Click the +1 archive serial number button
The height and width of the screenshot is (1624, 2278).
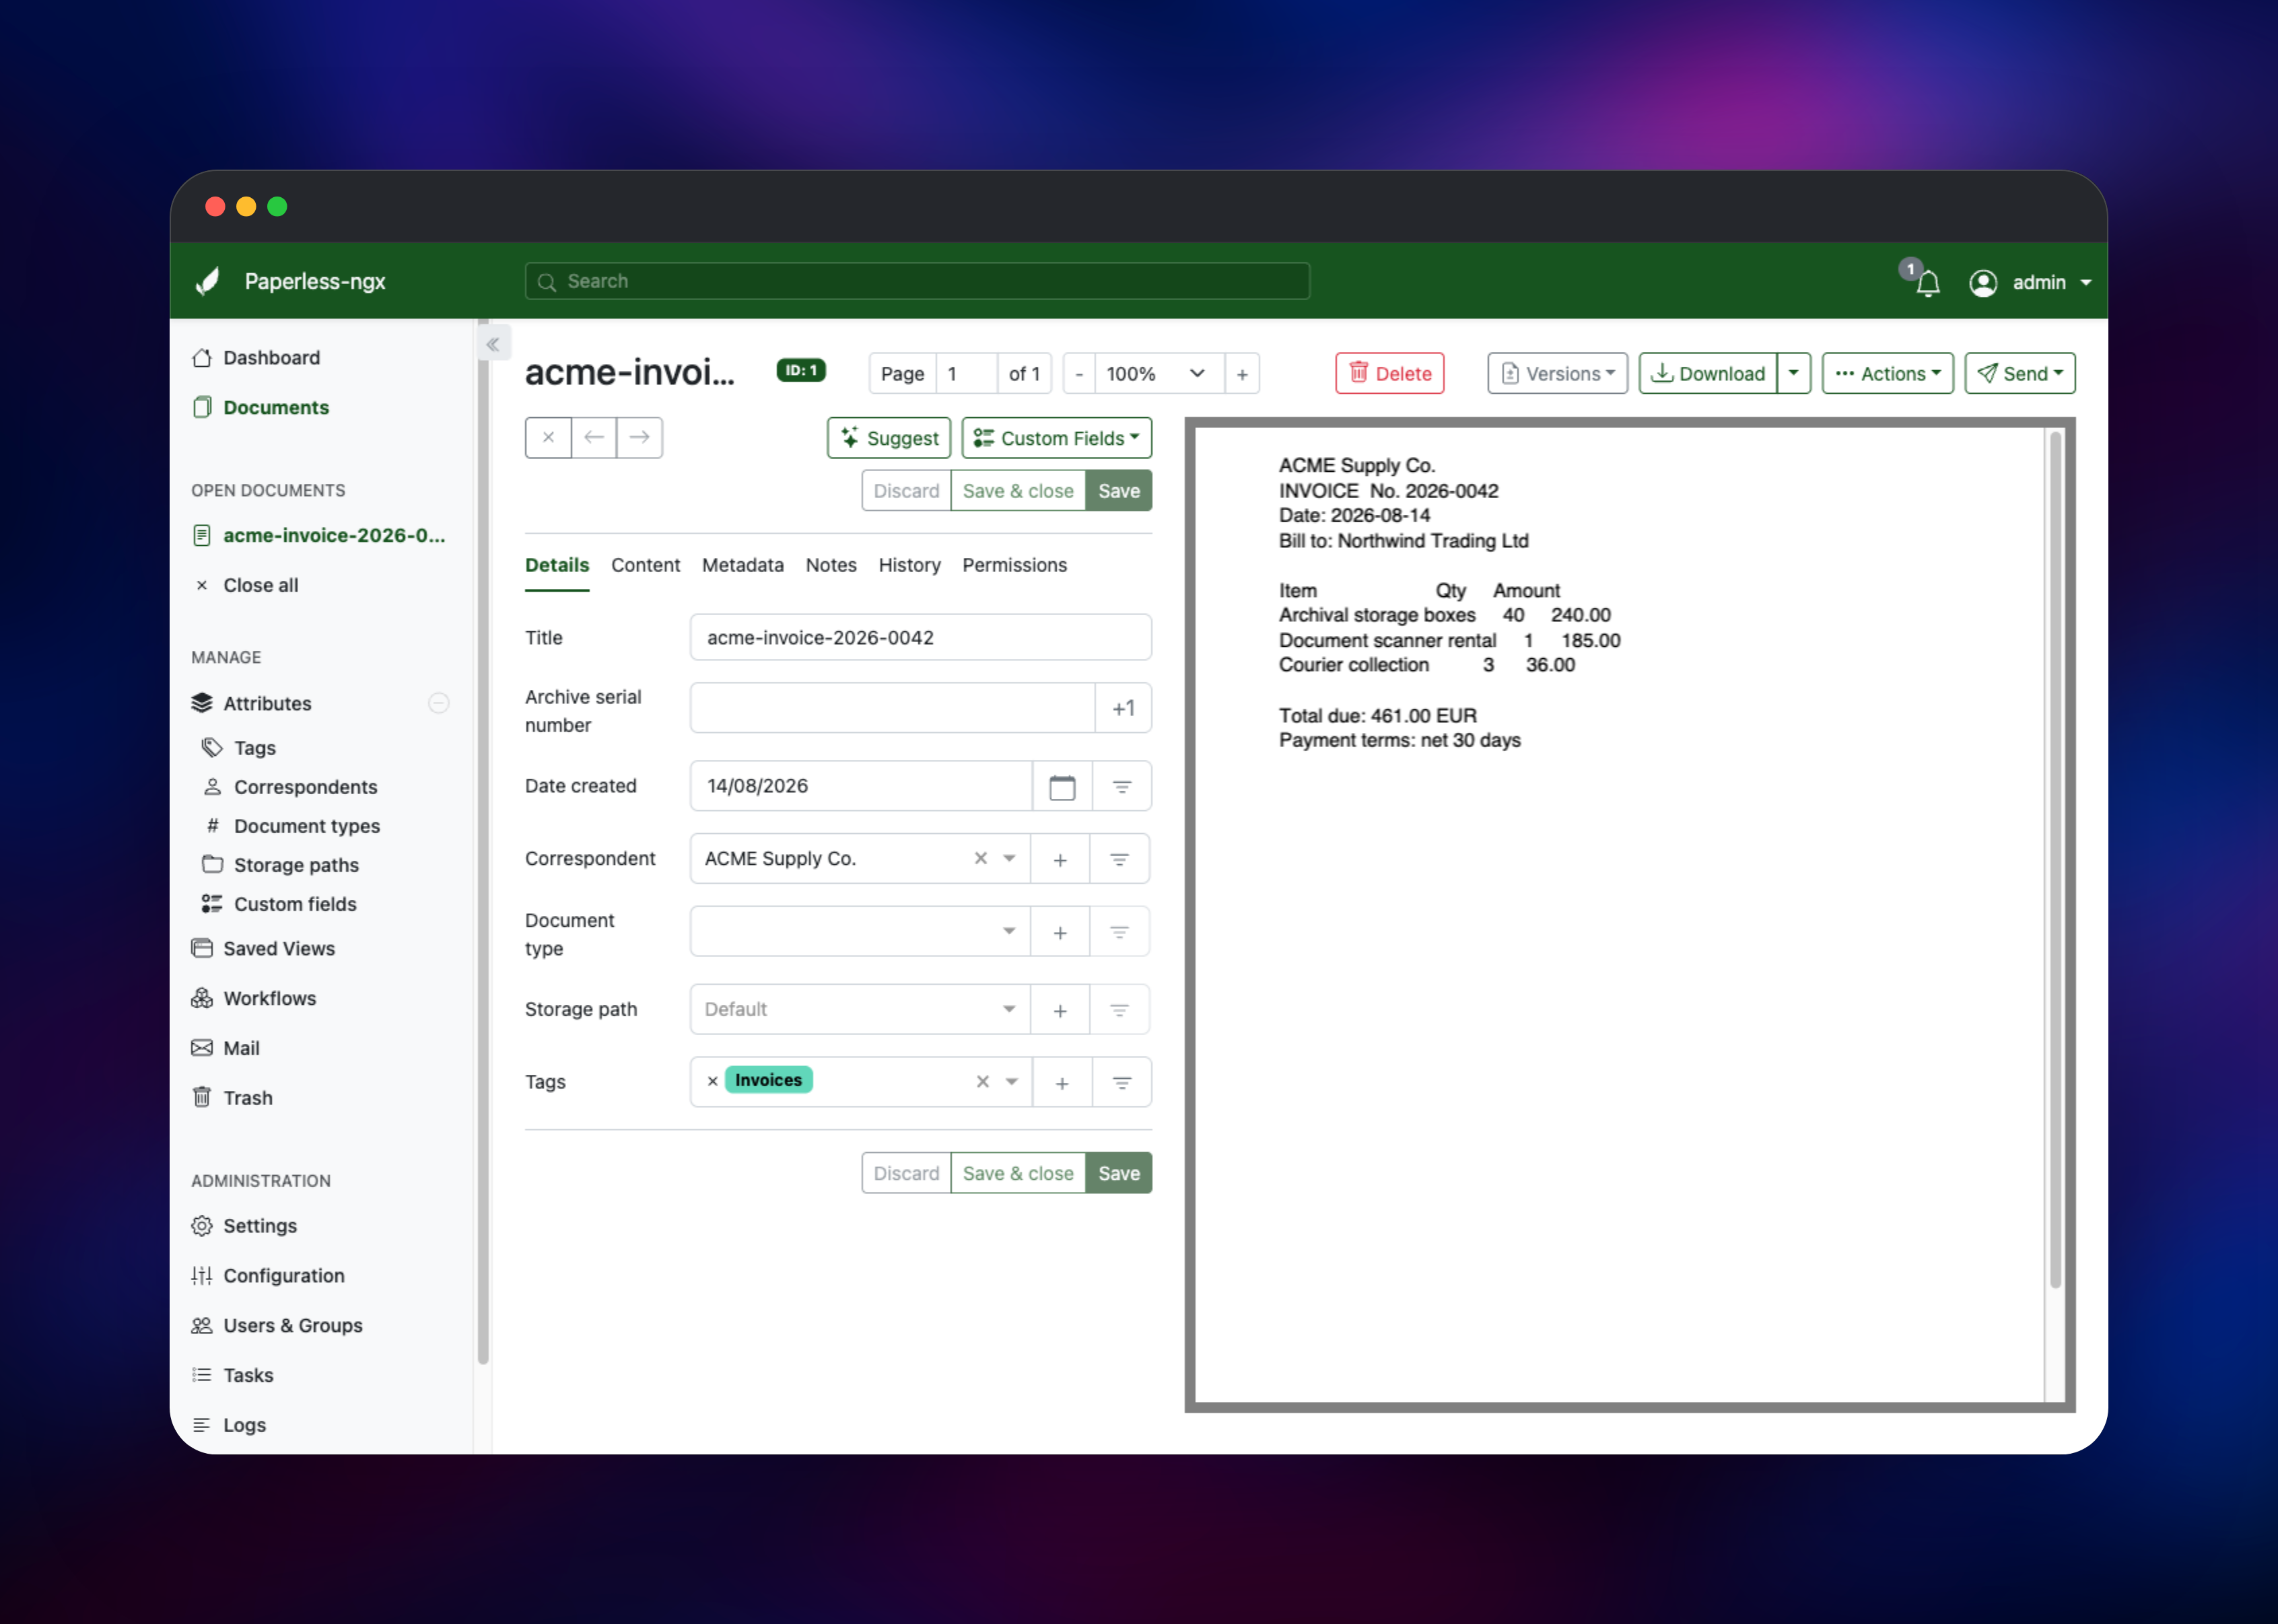click(1123, 709)
